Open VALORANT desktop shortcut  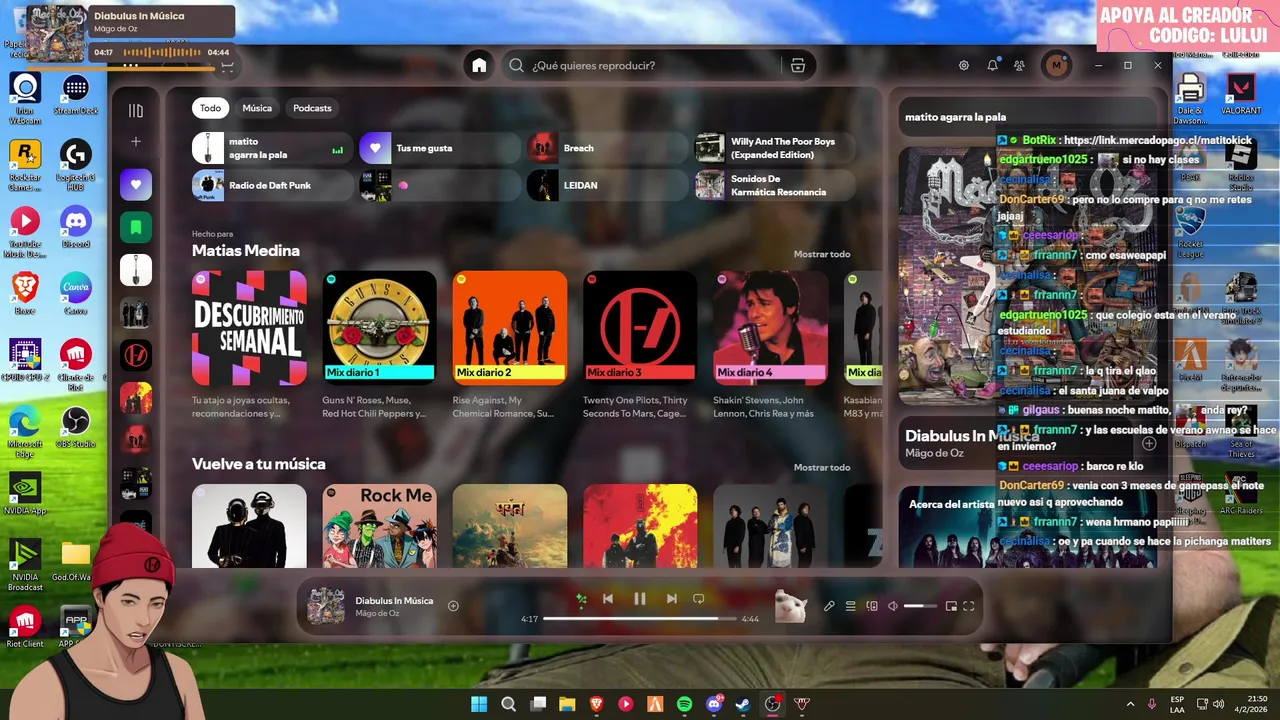[x=1241, y=93]
